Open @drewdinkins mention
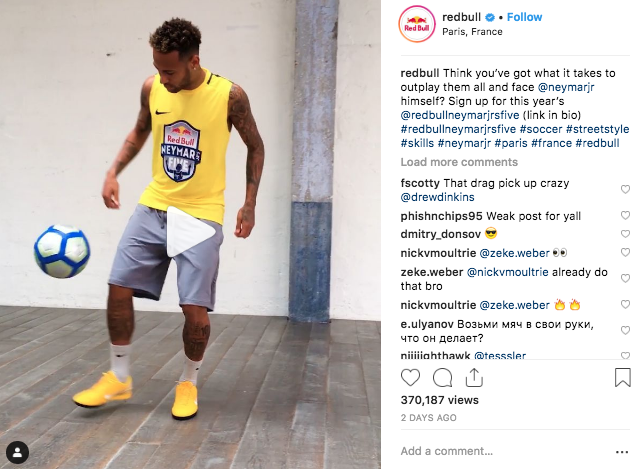 click(x=437, y=197)
